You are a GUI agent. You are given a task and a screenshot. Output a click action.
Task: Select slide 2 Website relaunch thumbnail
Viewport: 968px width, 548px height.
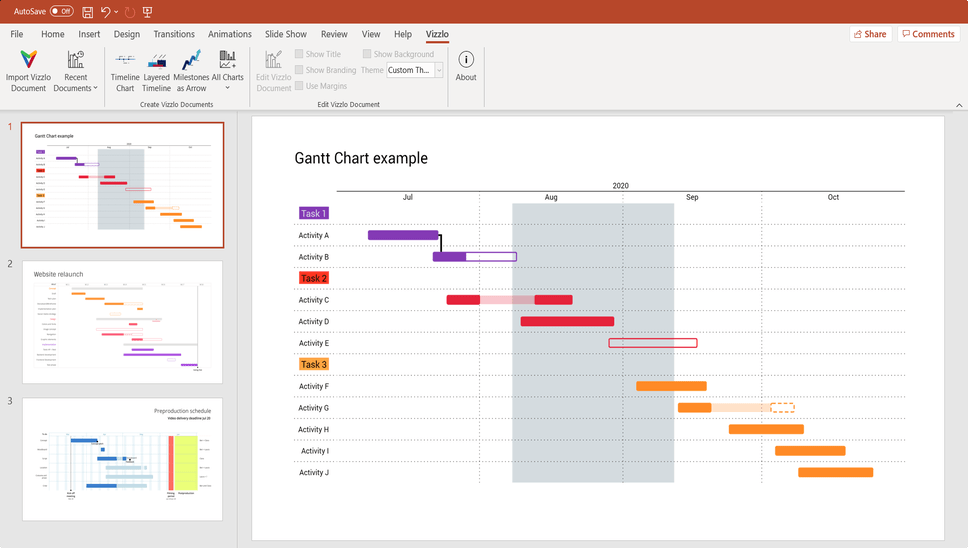(x=122, y=322)
